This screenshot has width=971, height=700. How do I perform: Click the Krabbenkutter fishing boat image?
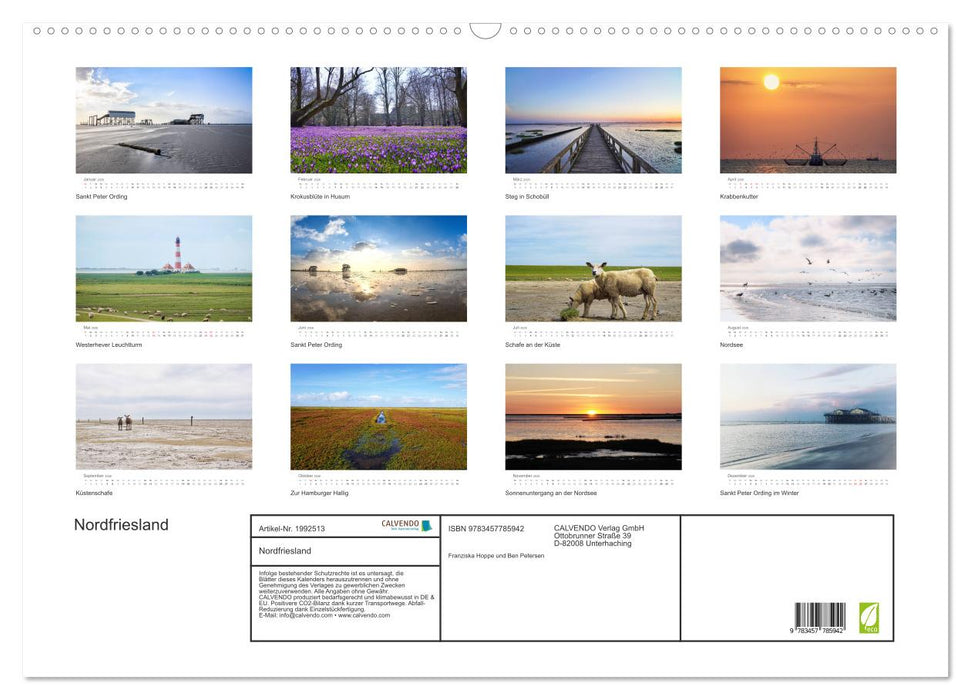(x=808, y=119)
